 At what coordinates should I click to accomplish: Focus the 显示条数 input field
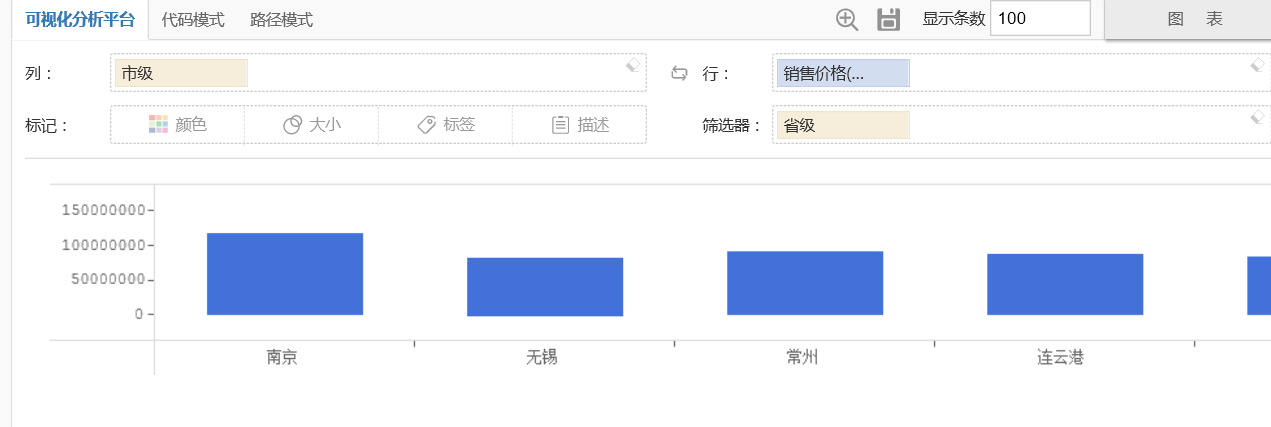point(1040,18)
